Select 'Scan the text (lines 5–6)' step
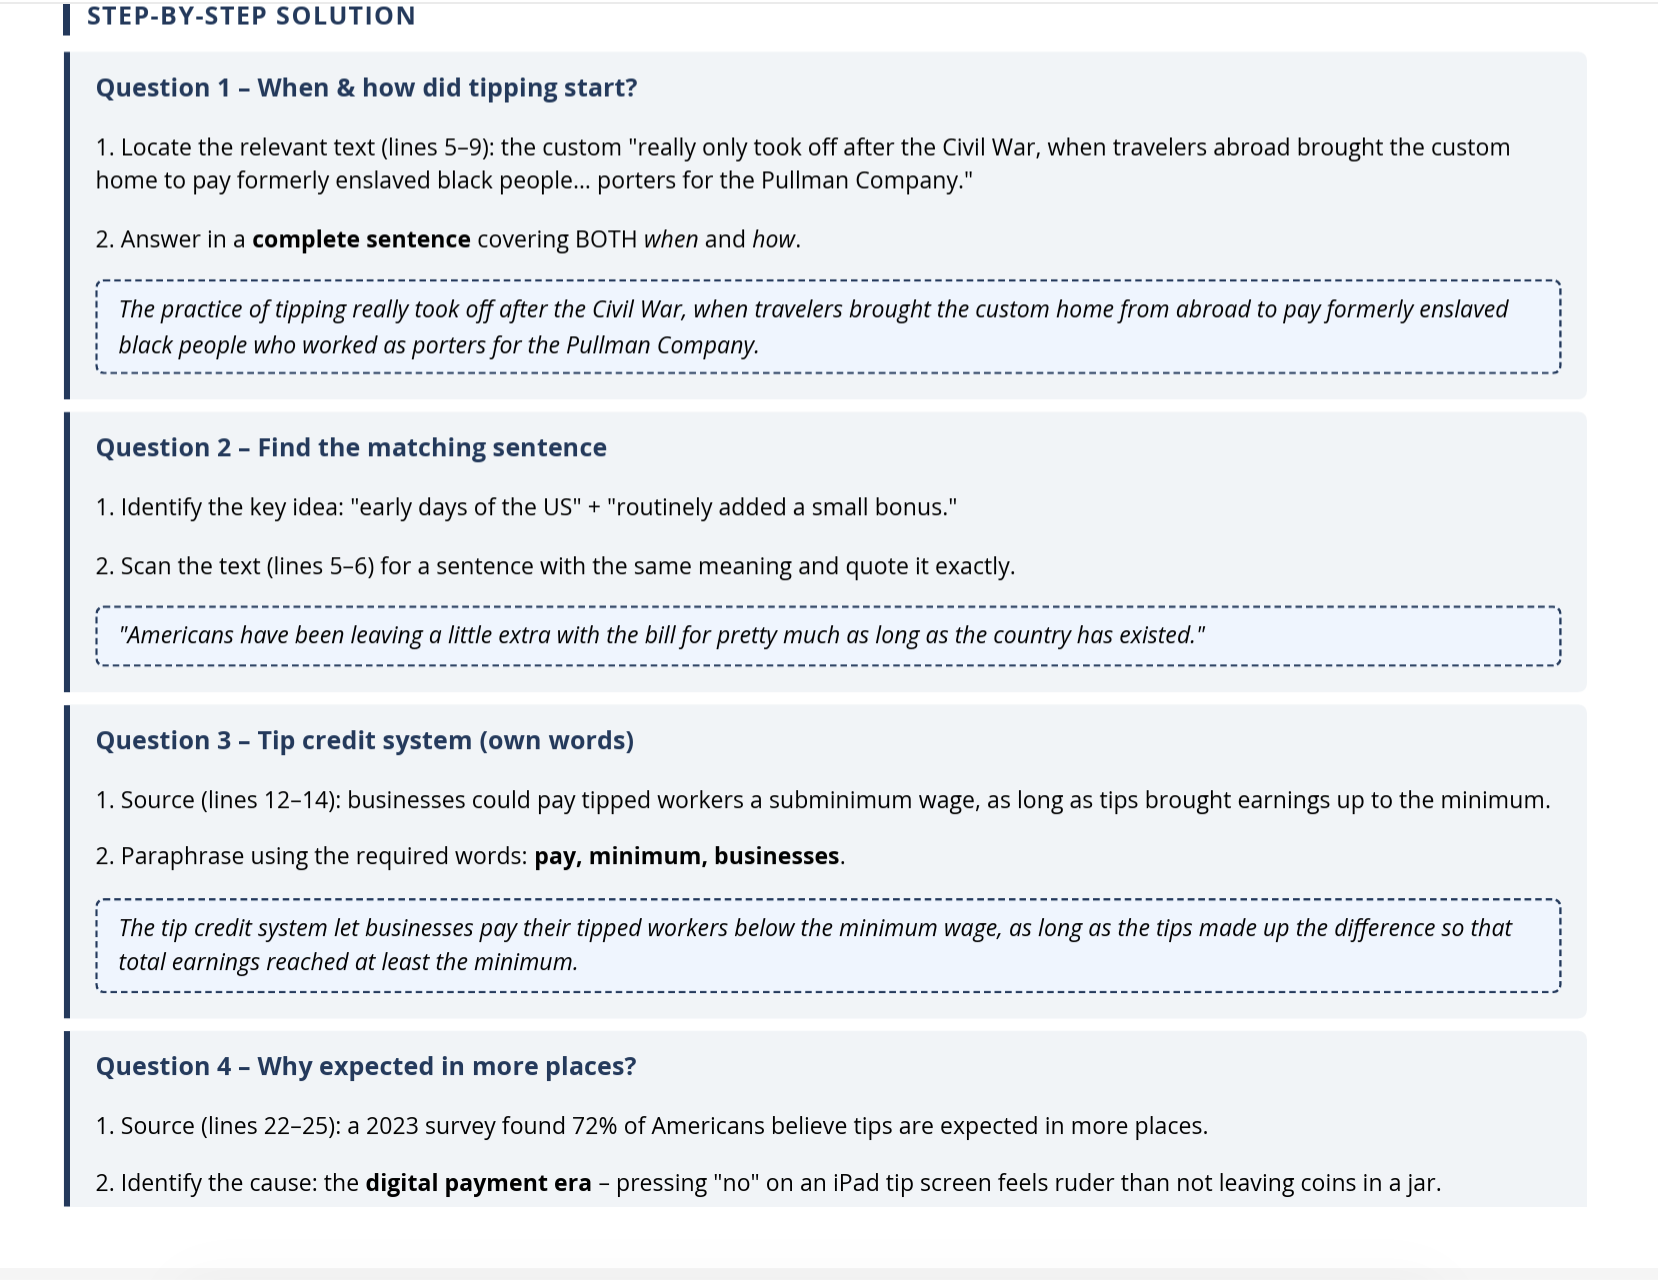 point(555,566)
